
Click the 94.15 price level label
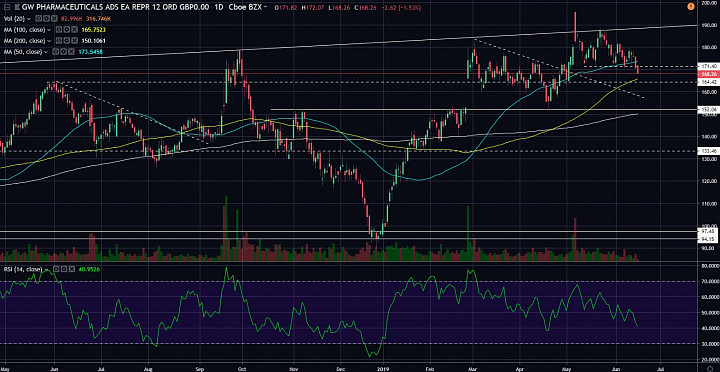coord(708,238)
